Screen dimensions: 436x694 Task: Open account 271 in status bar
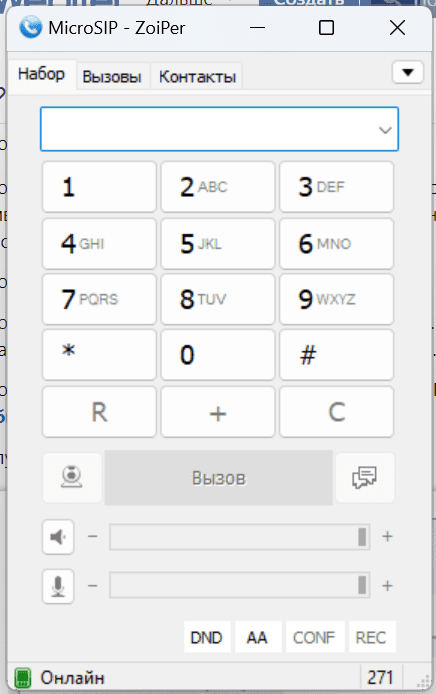coord(380,677)
